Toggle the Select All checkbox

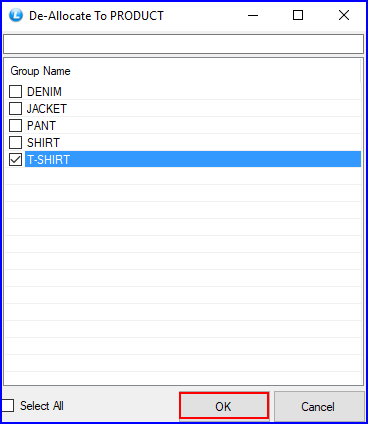tap(7, 406)
